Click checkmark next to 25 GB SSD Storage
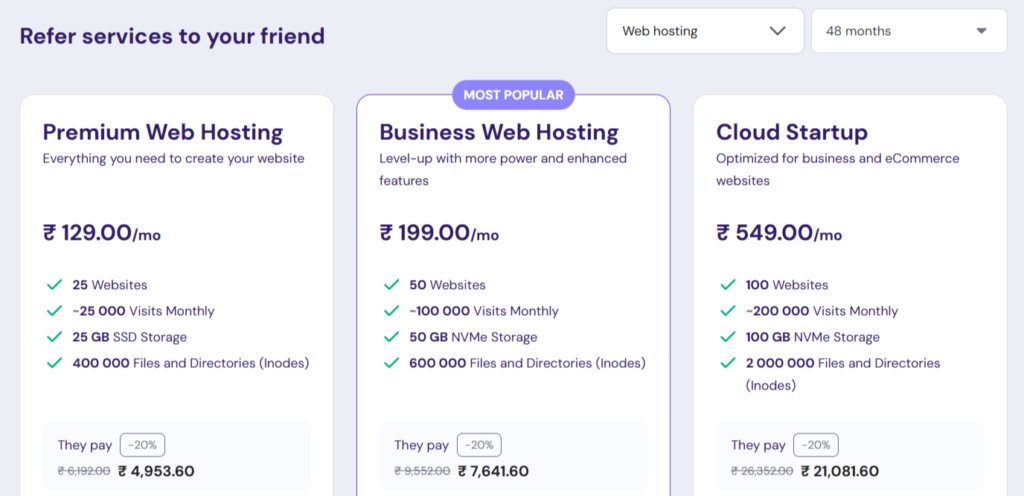The width and height of the screenshot is (1024, 496). pyautogui.click(x=54, y=337)
